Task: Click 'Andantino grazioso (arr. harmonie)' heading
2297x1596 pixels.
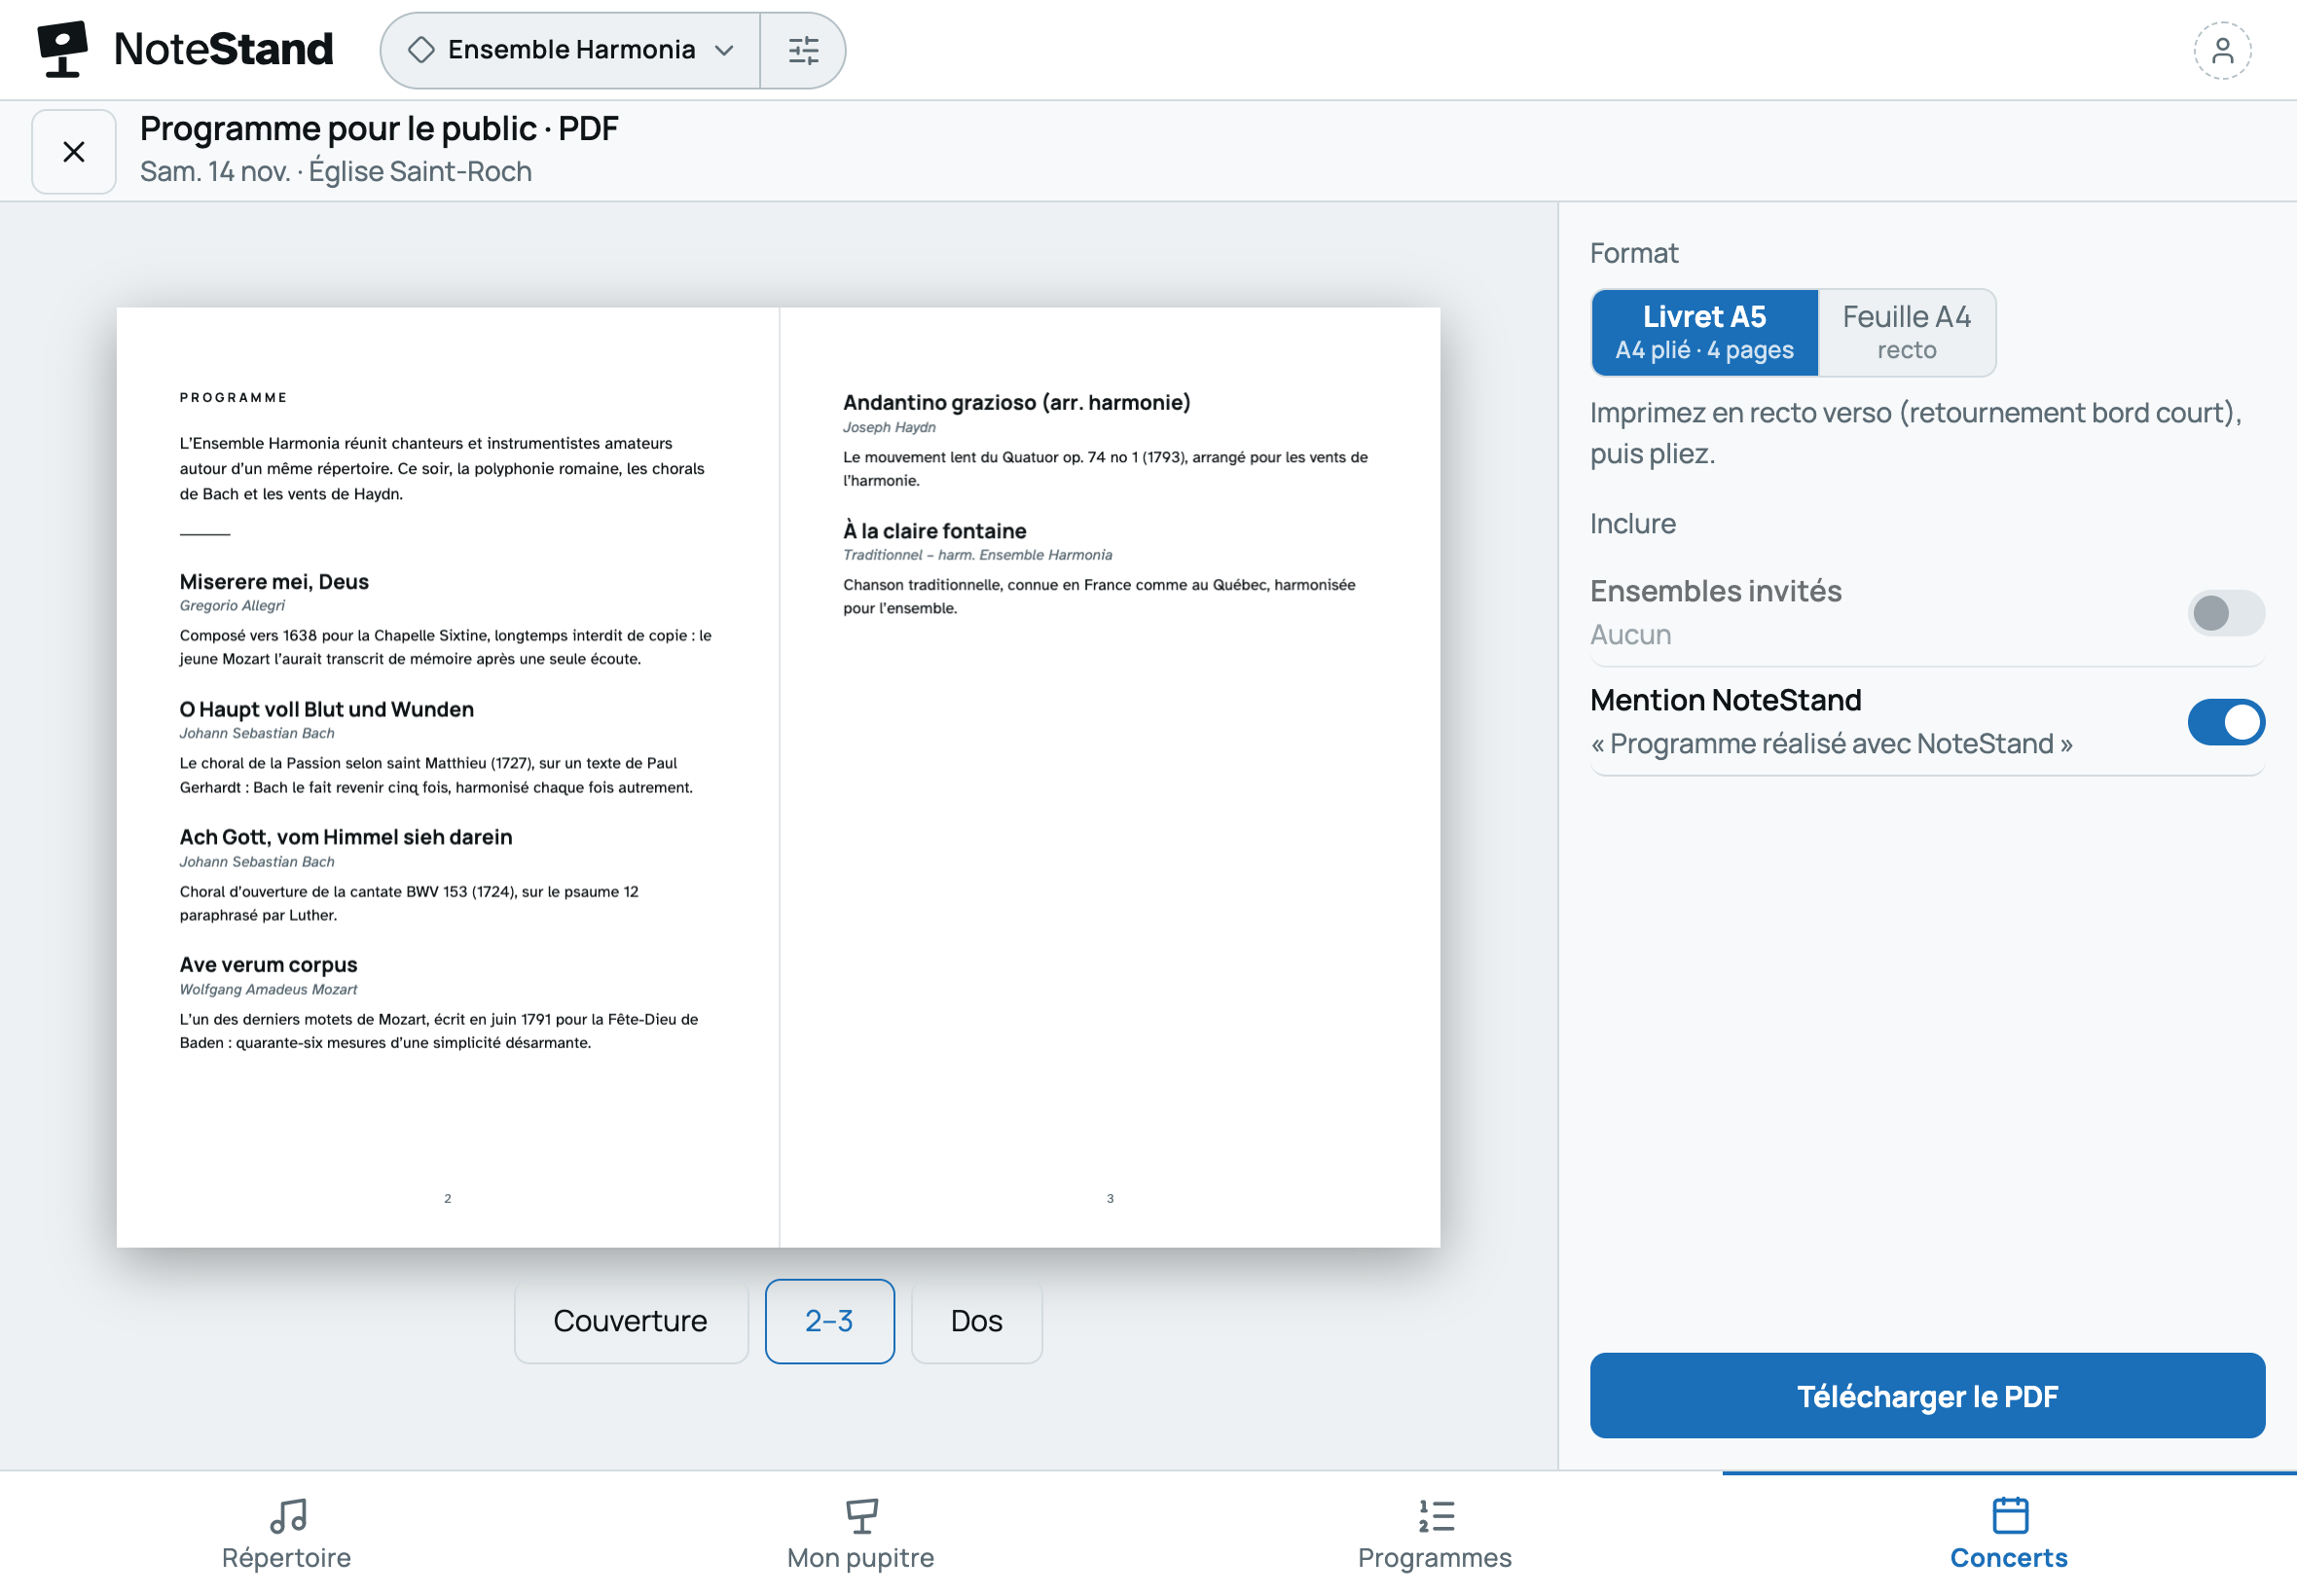Action: pos(1017,402)
